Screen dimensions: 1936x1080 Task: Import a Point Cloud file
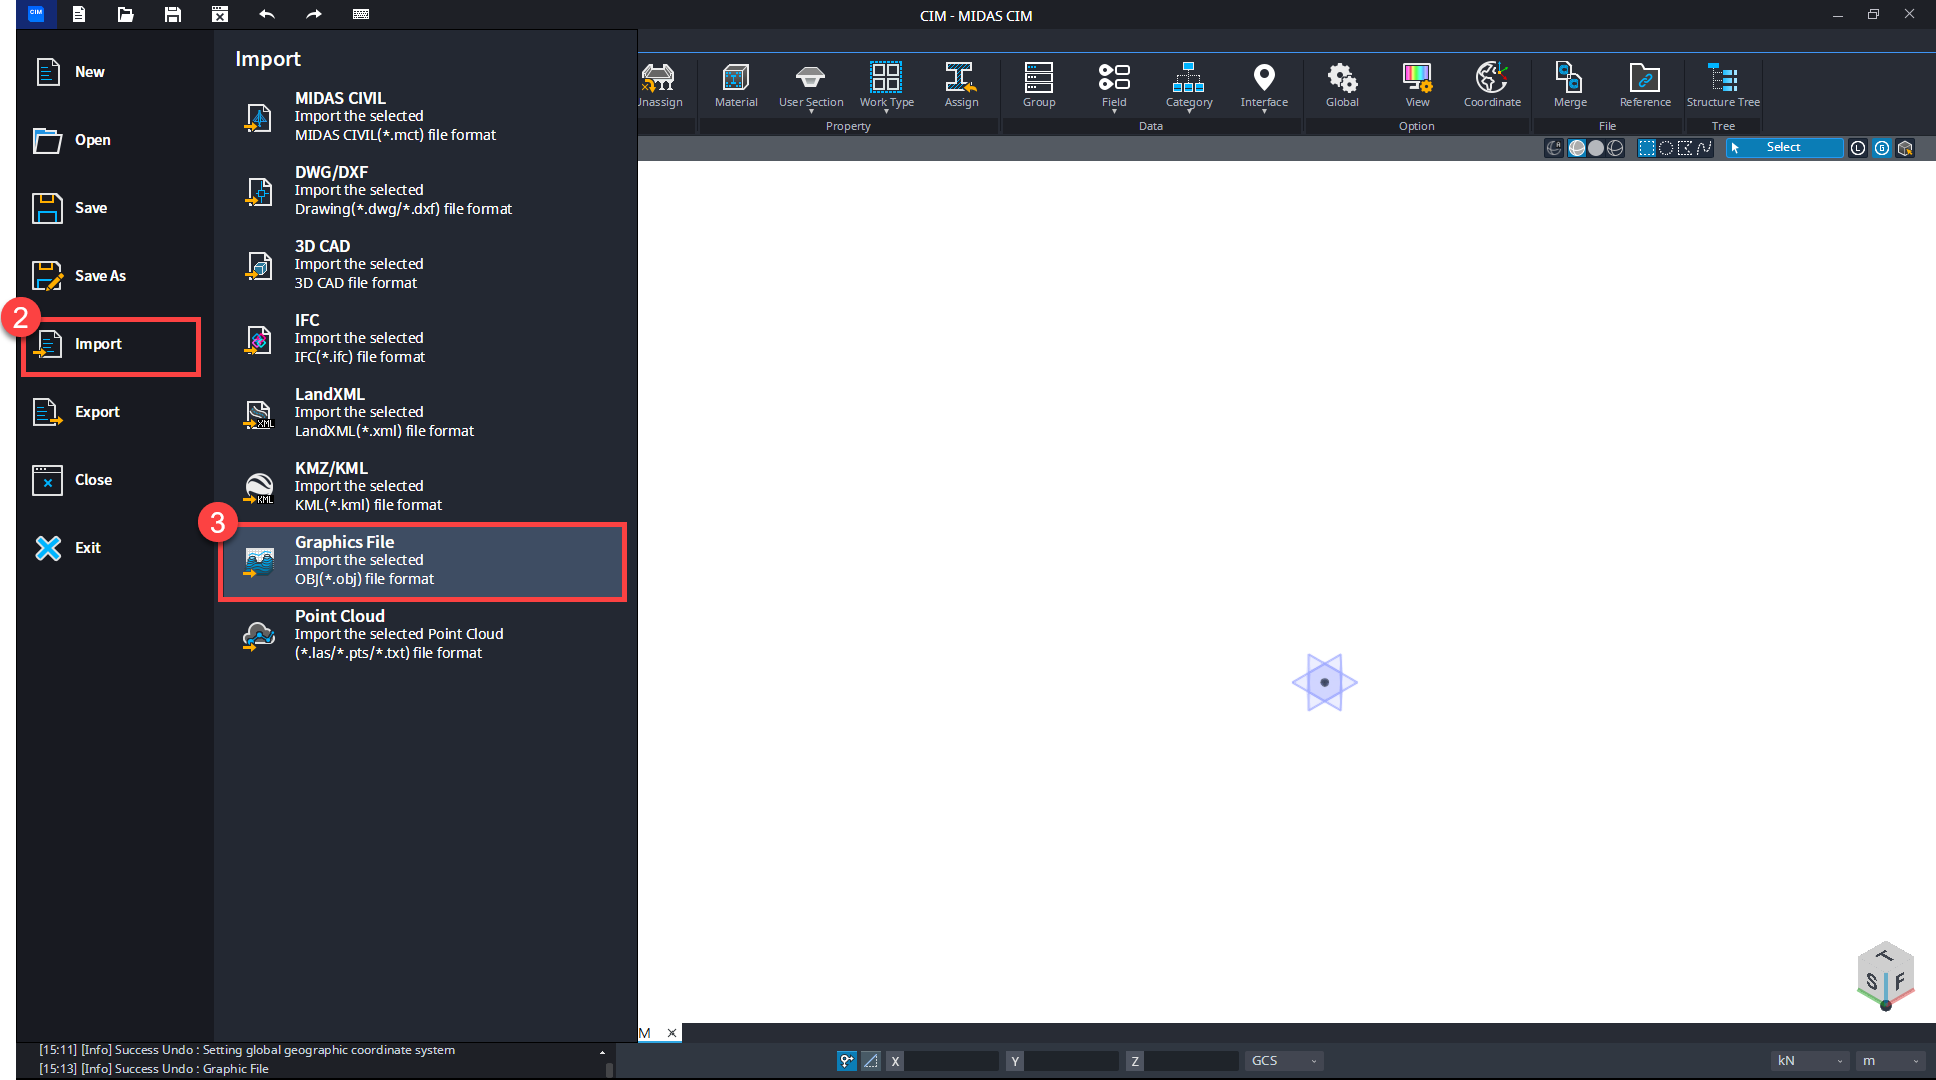tap(424, 634)
